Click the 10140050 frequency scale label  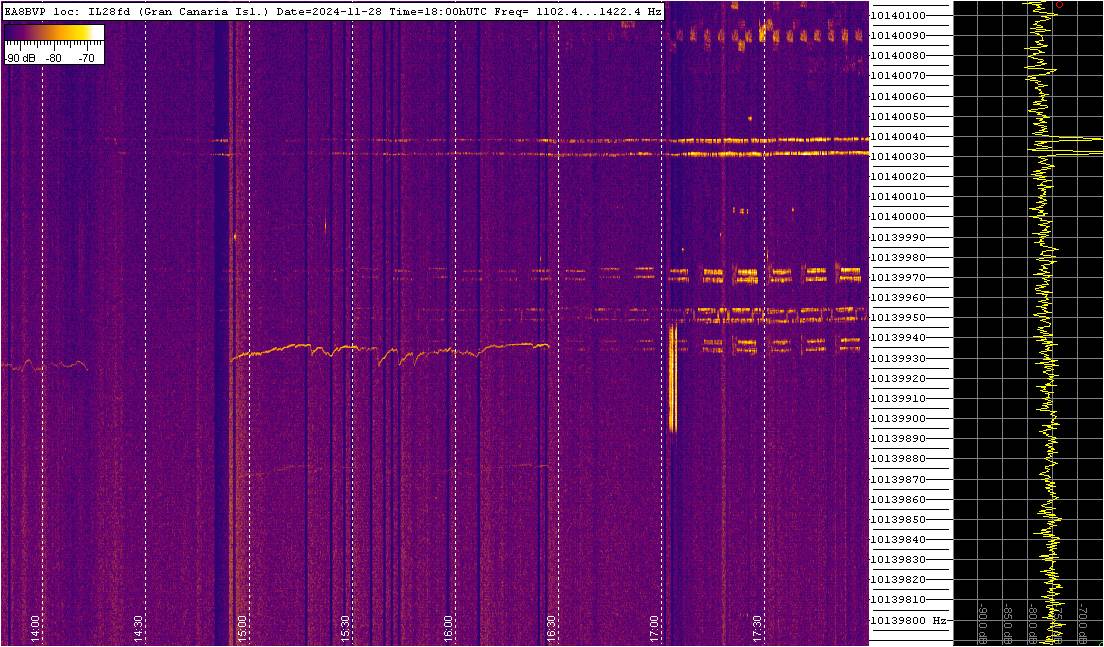pos(898,116)
